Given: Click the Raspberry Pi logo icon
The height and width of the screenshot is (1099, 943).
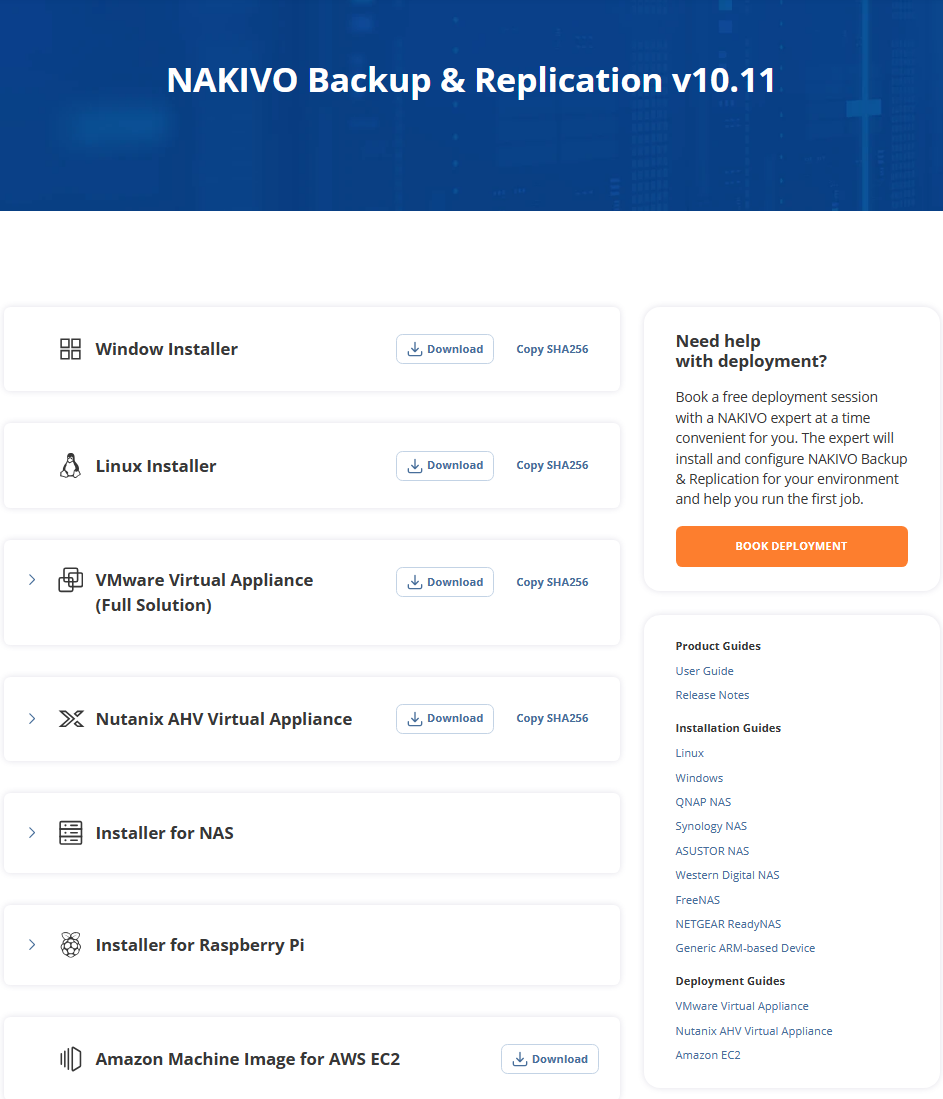Looking at the screenshot, I should [70, 945].
